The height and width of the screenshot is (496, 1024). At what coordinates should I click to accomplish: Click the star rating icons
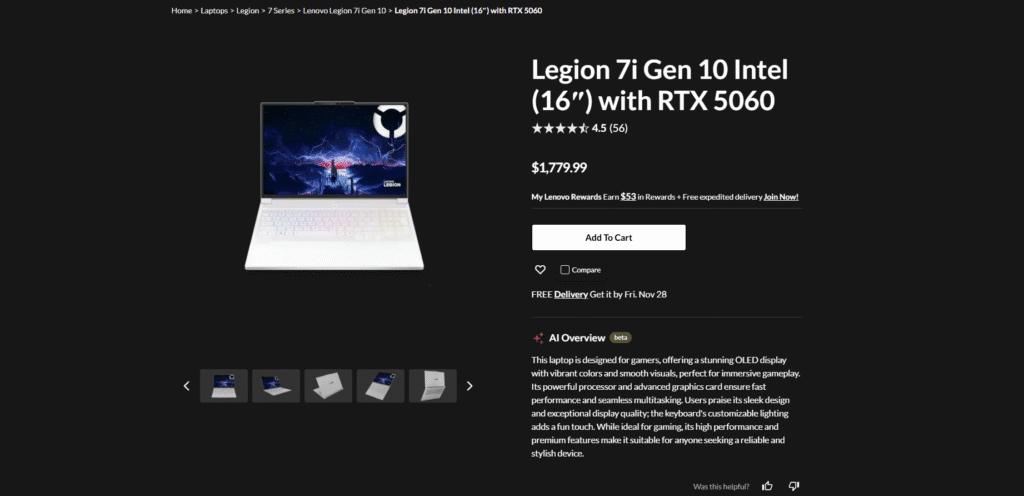(x=560, y=129)
